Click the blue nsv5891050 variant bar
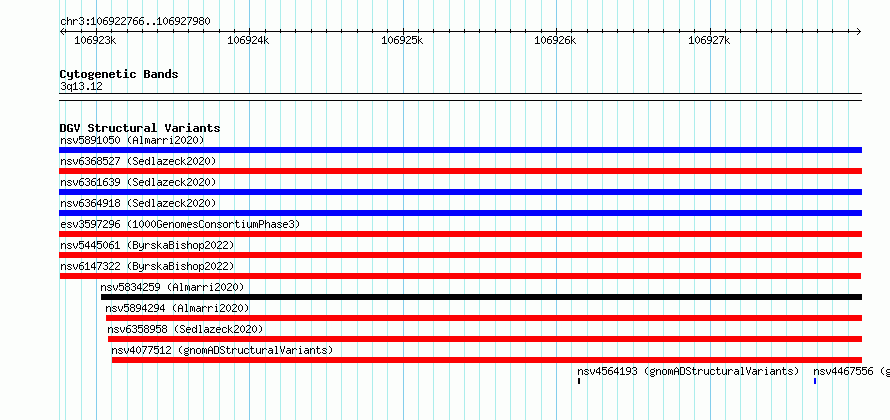The height and width of the screenshot is (420, 890). (x=460, y=150)
